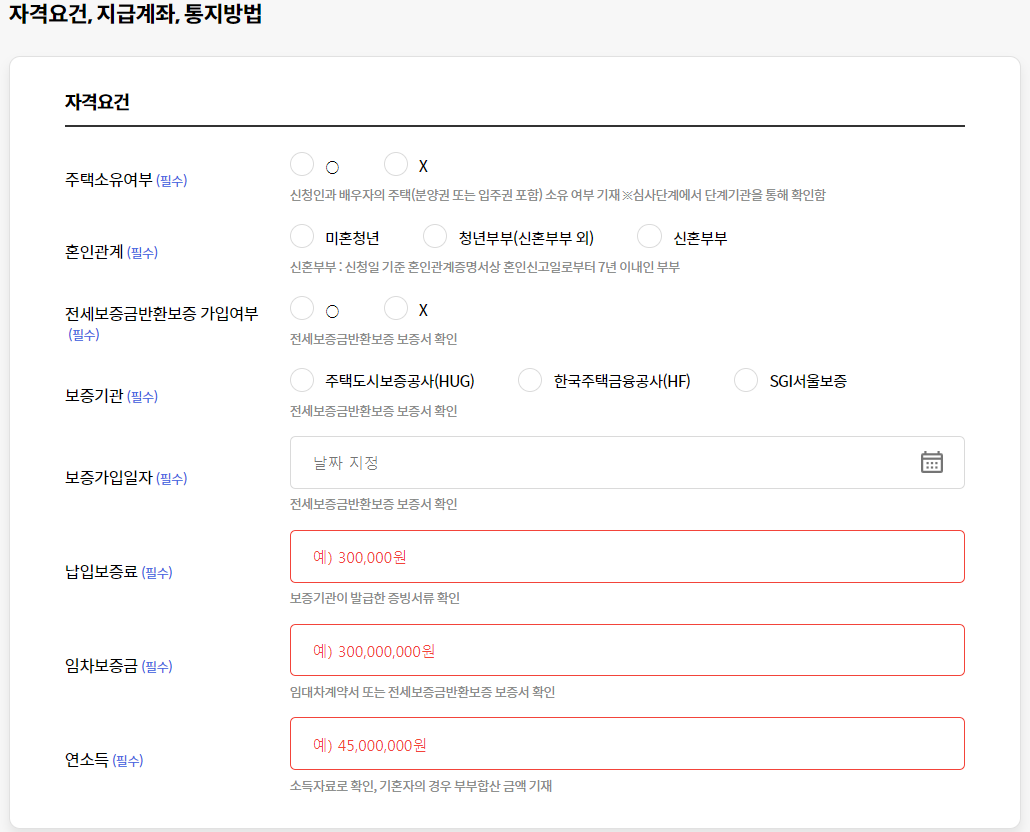This screenshot has height=832, width=1030.
Task: Pick 주택도시보증공사(HUG) as 보증기관
Action: (302, 380)
